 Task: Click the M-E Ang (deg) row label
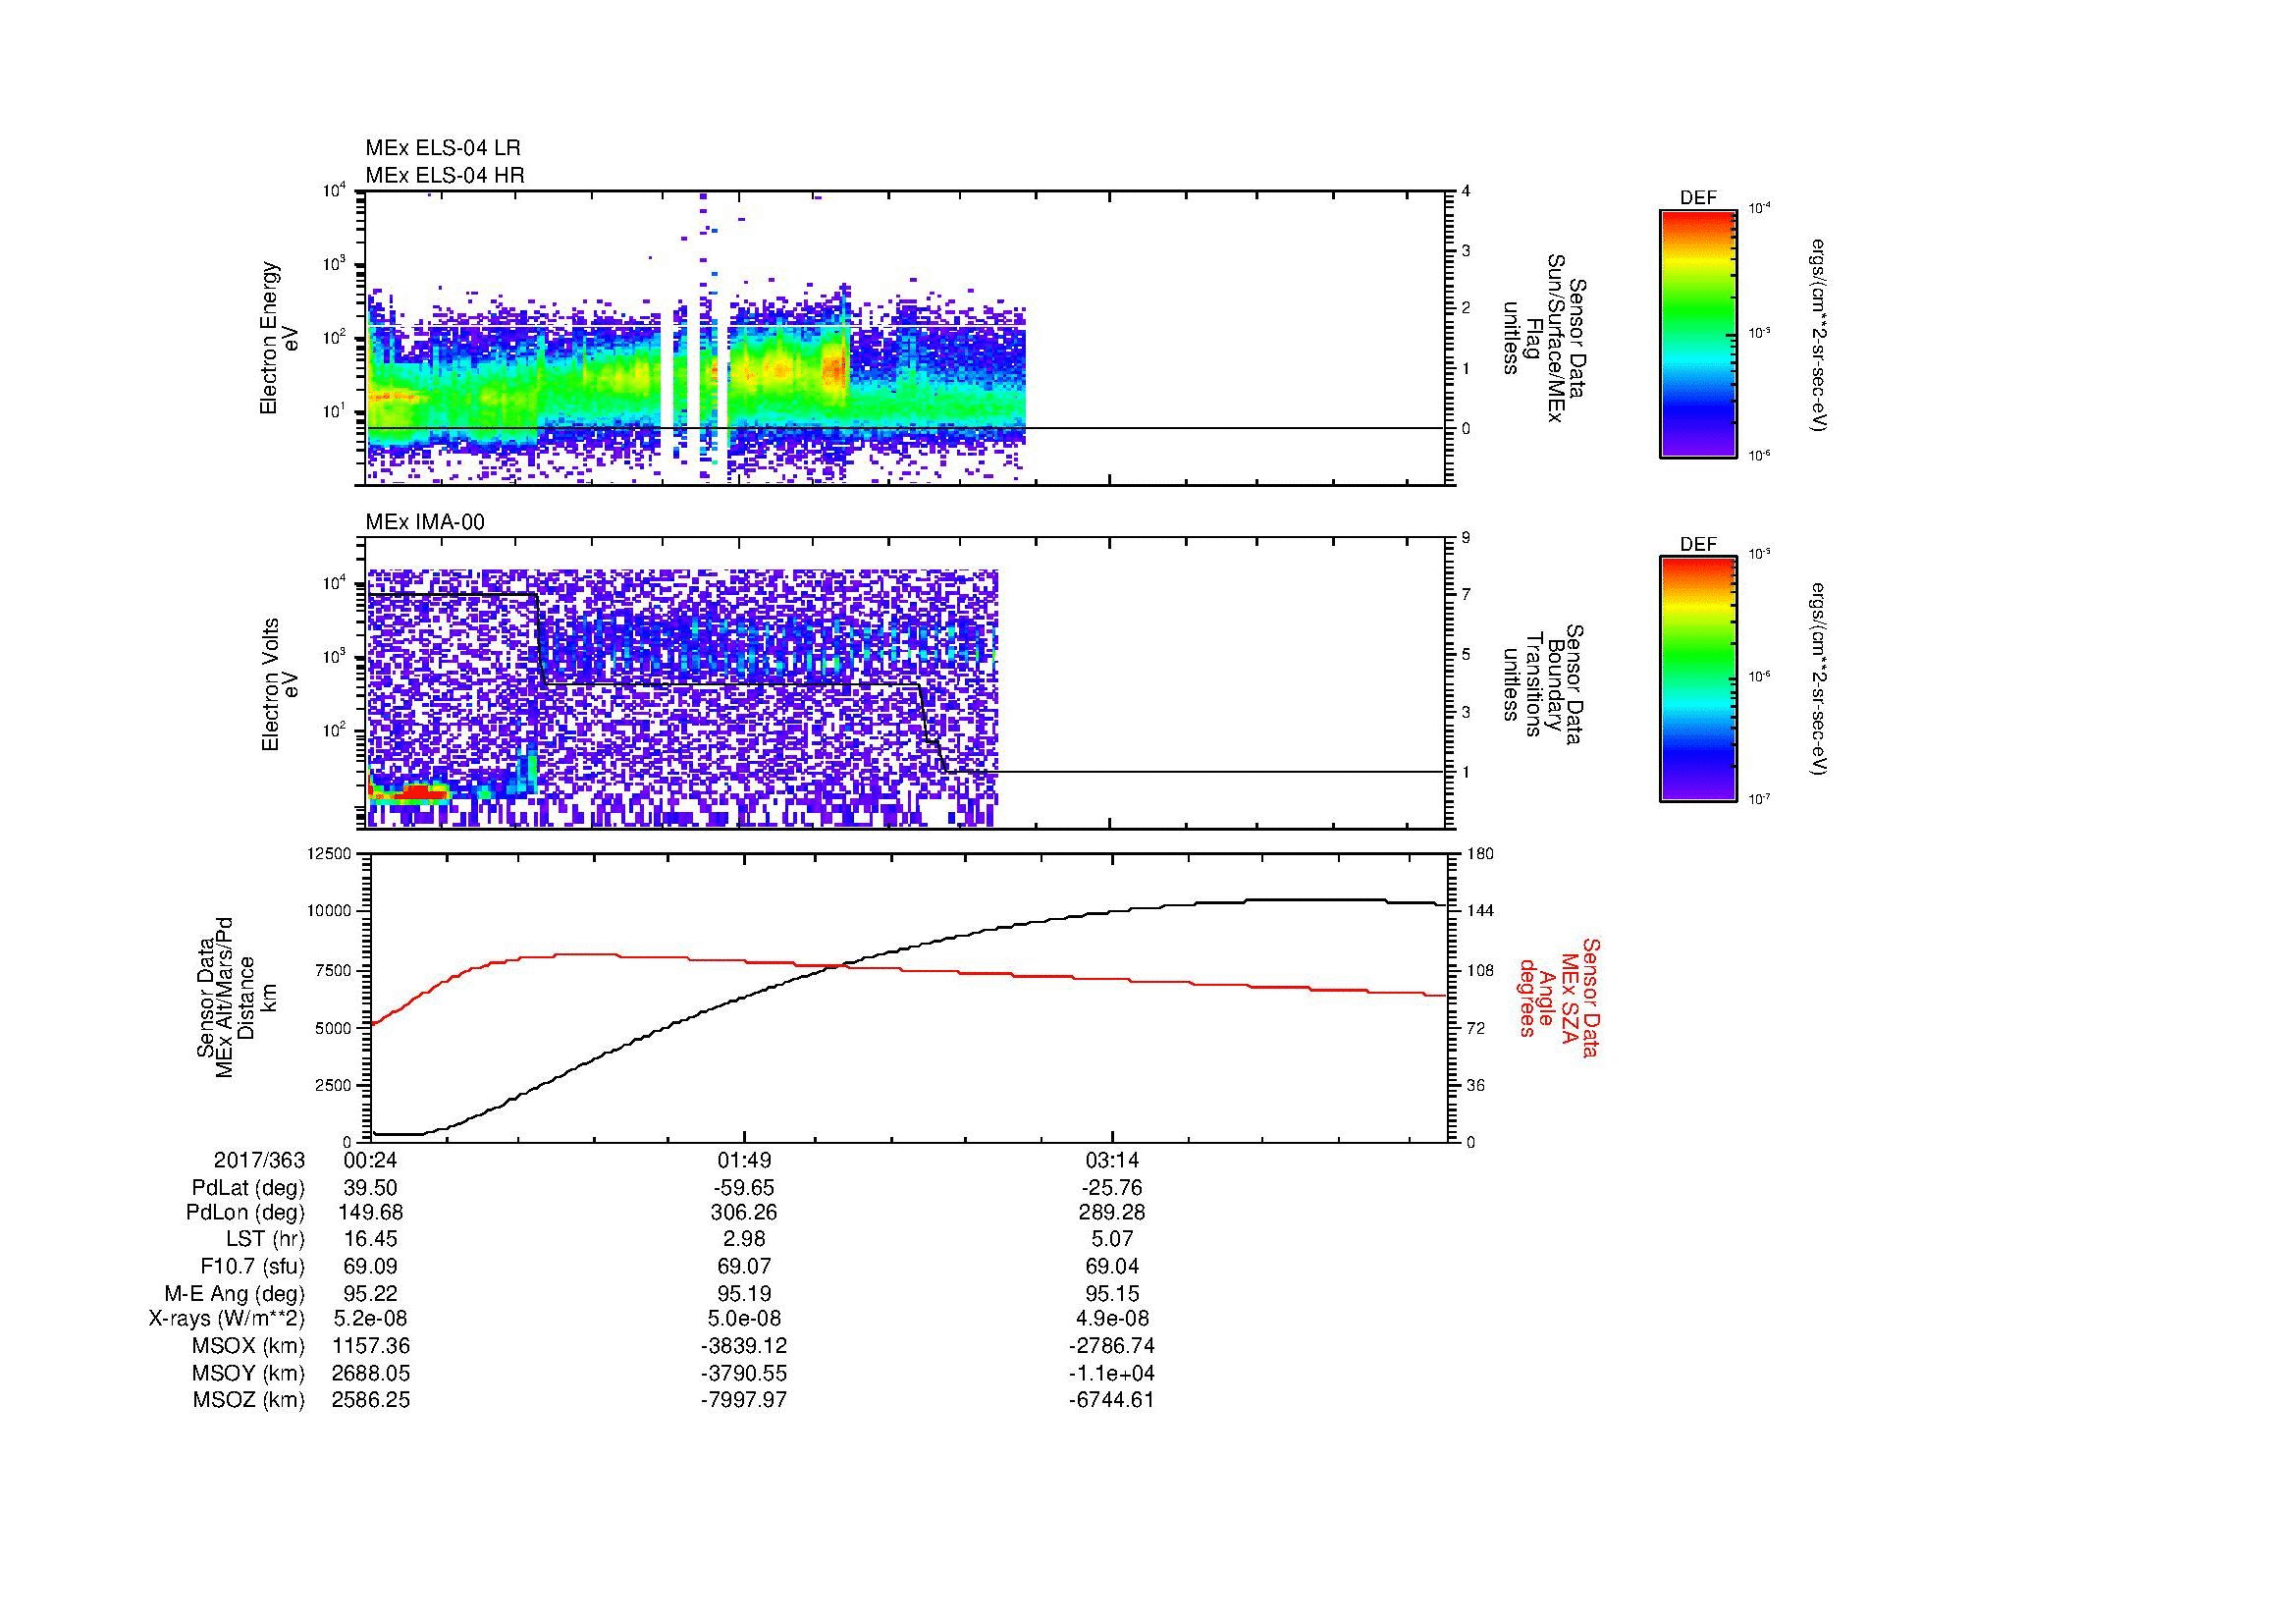coord(234,1293)
